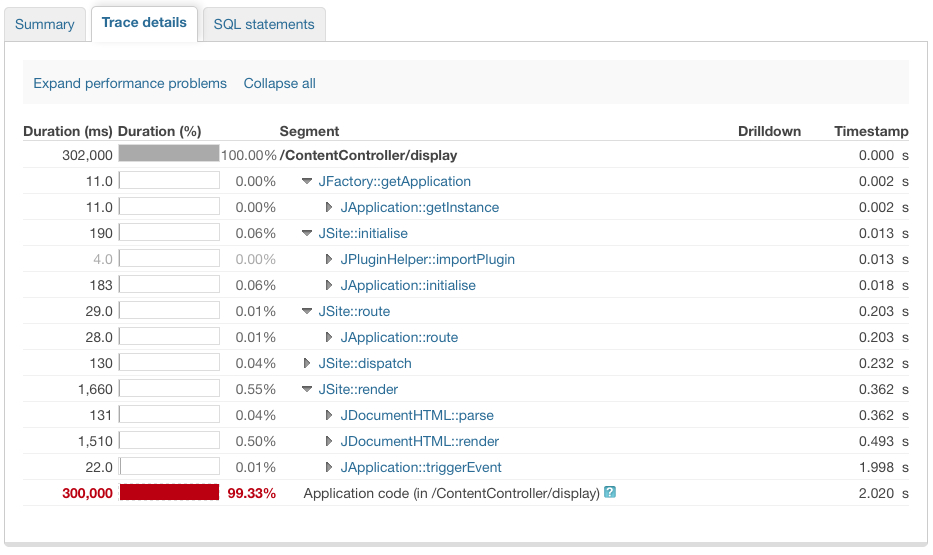
Task: Collapse the JSite::render segment arrow
Action: click(308, 390)
